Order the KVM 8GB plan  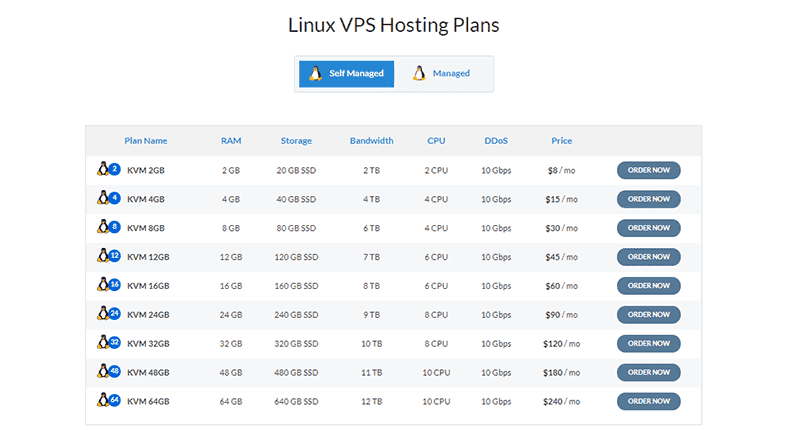[x=648, y=228]
